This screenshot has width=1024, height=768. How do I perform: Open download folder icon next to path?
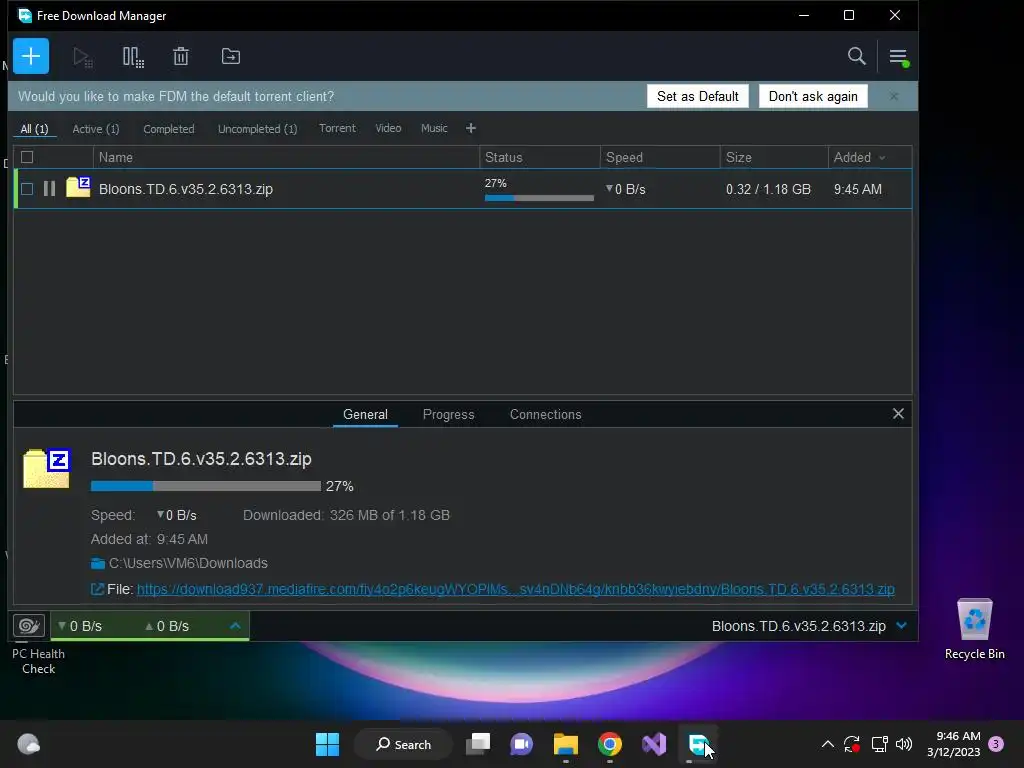(98, 564)
